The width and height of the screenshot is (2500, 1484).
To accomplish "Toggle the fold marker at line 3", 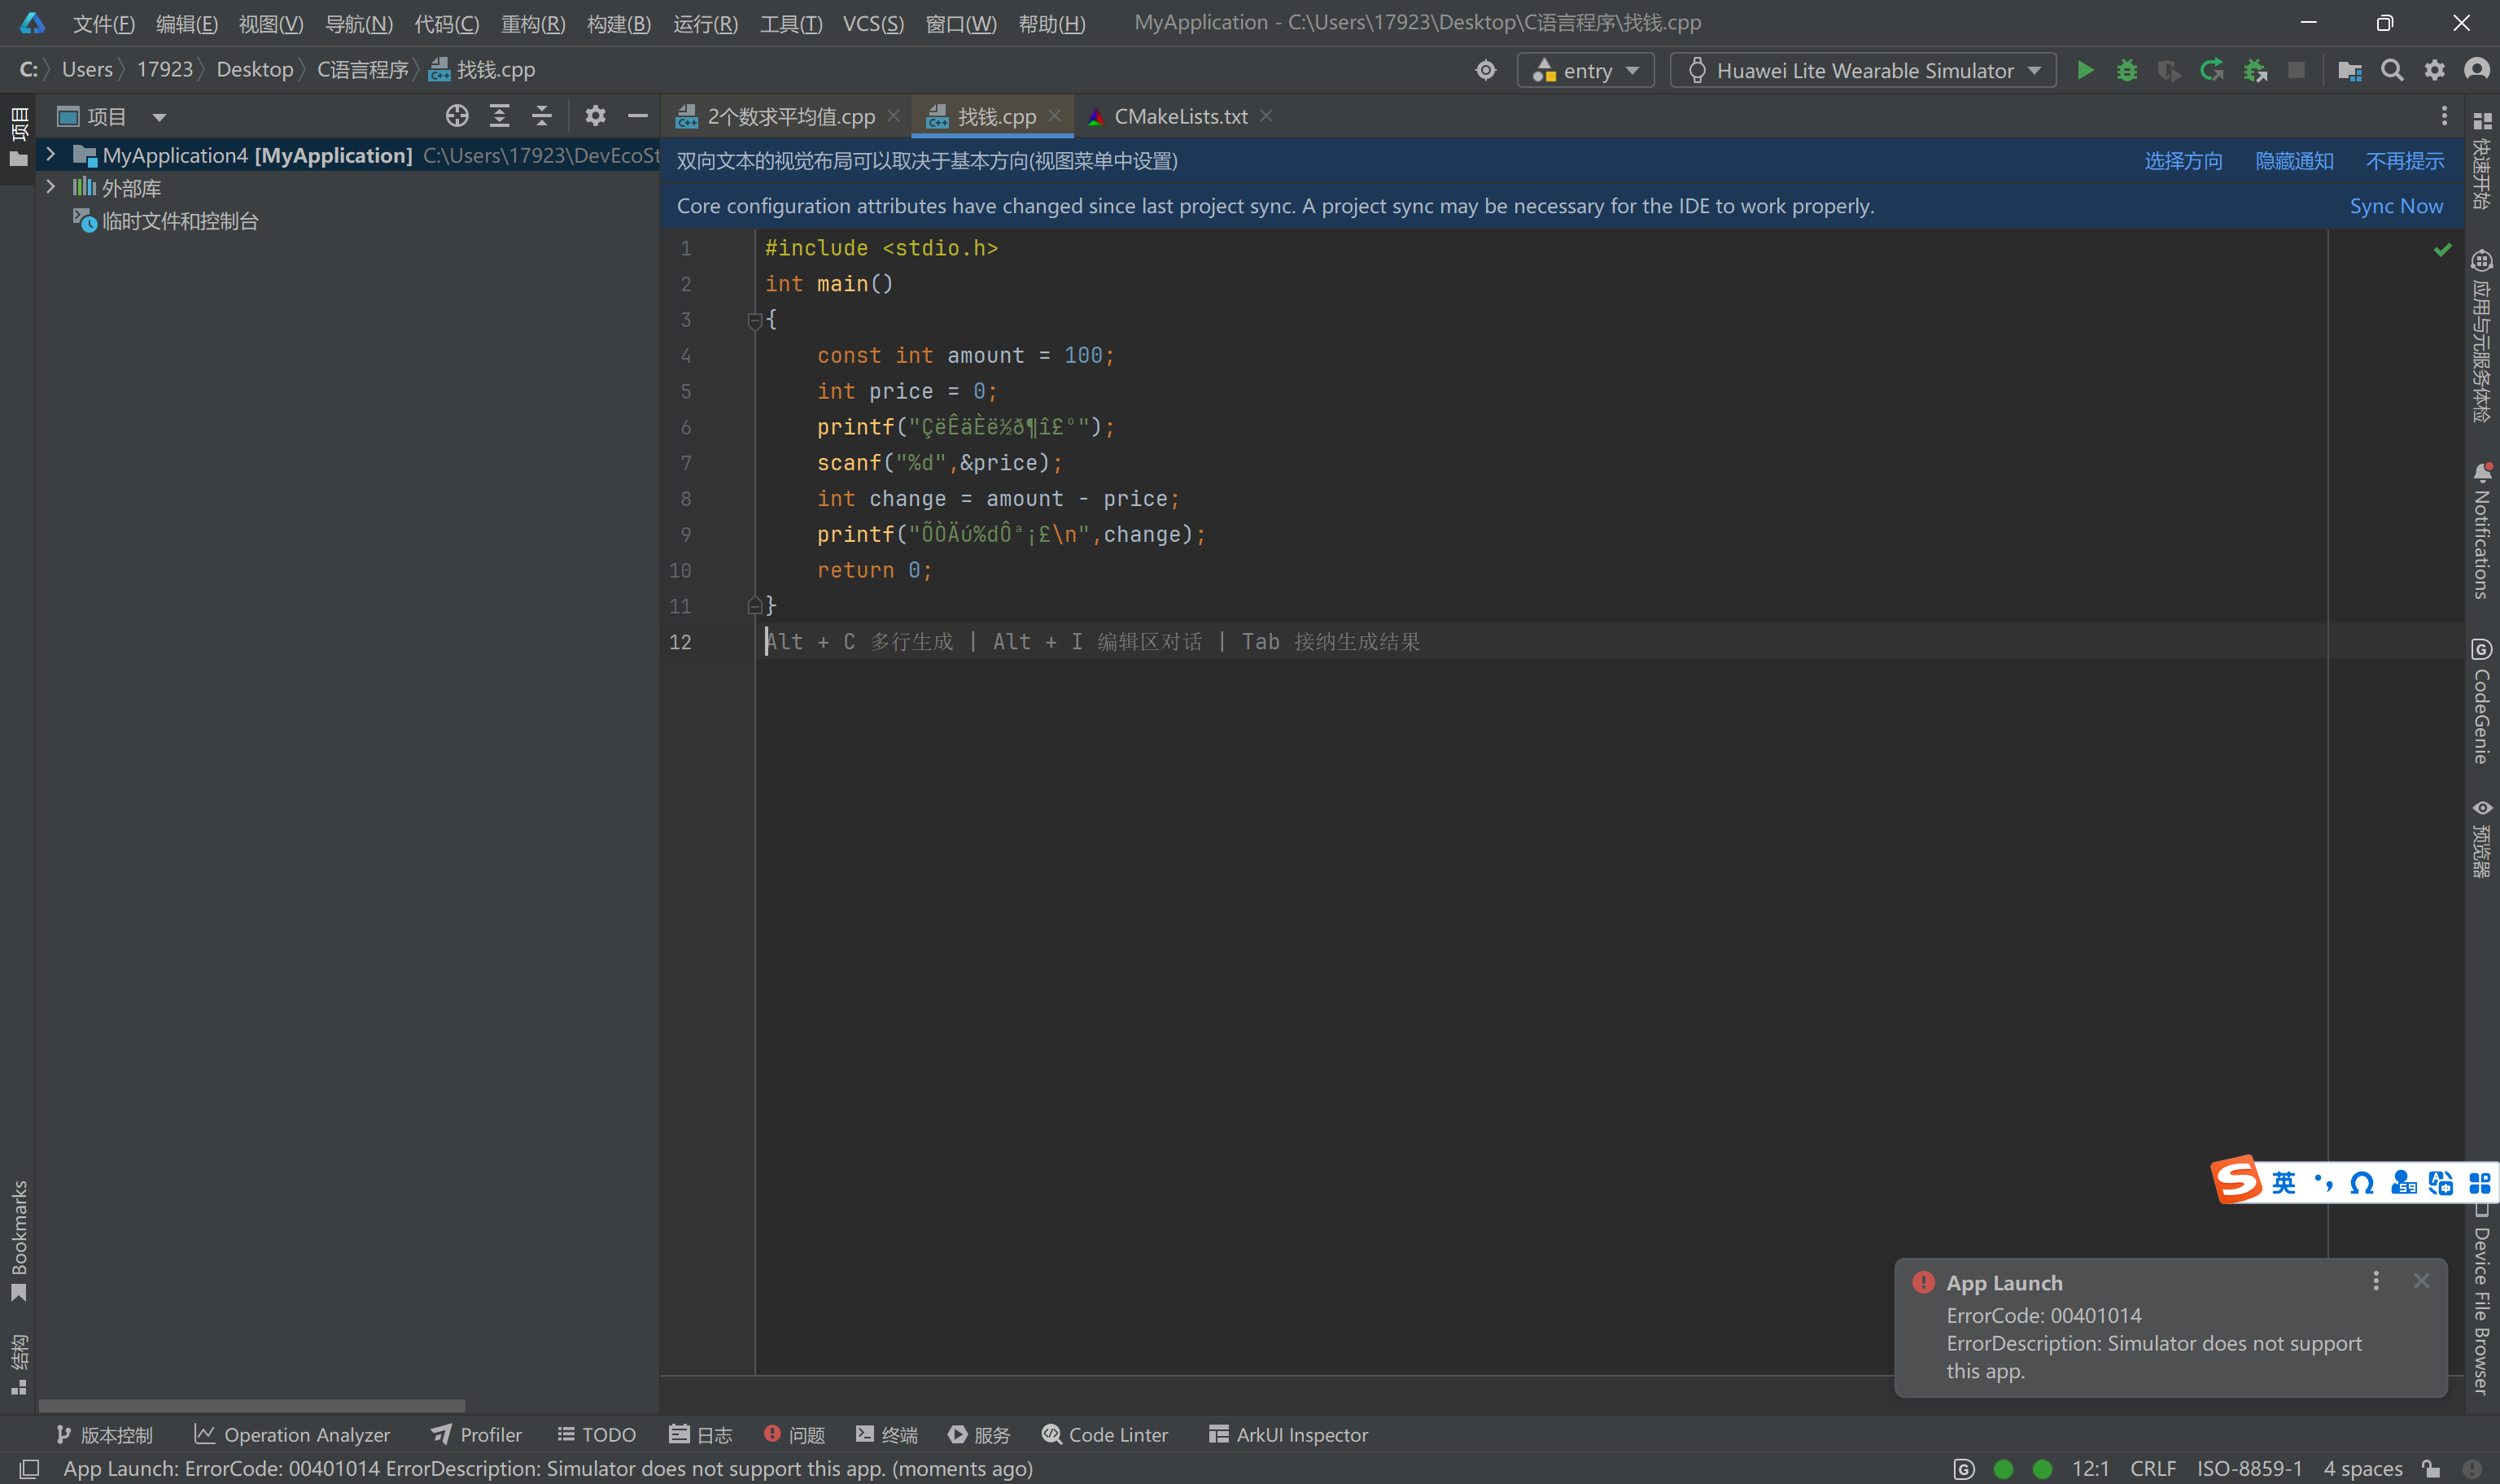I will 755,320.
